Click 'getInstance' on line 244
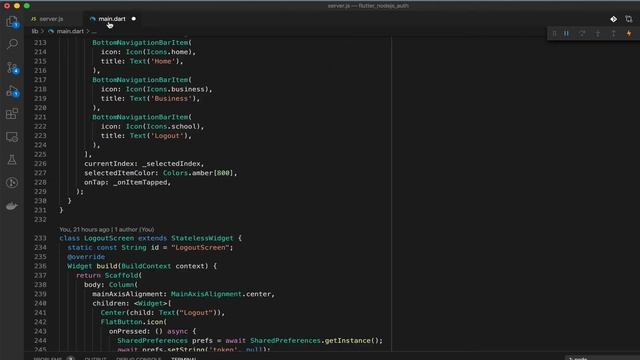Screen dimensions: 640x360 [347, 340]
